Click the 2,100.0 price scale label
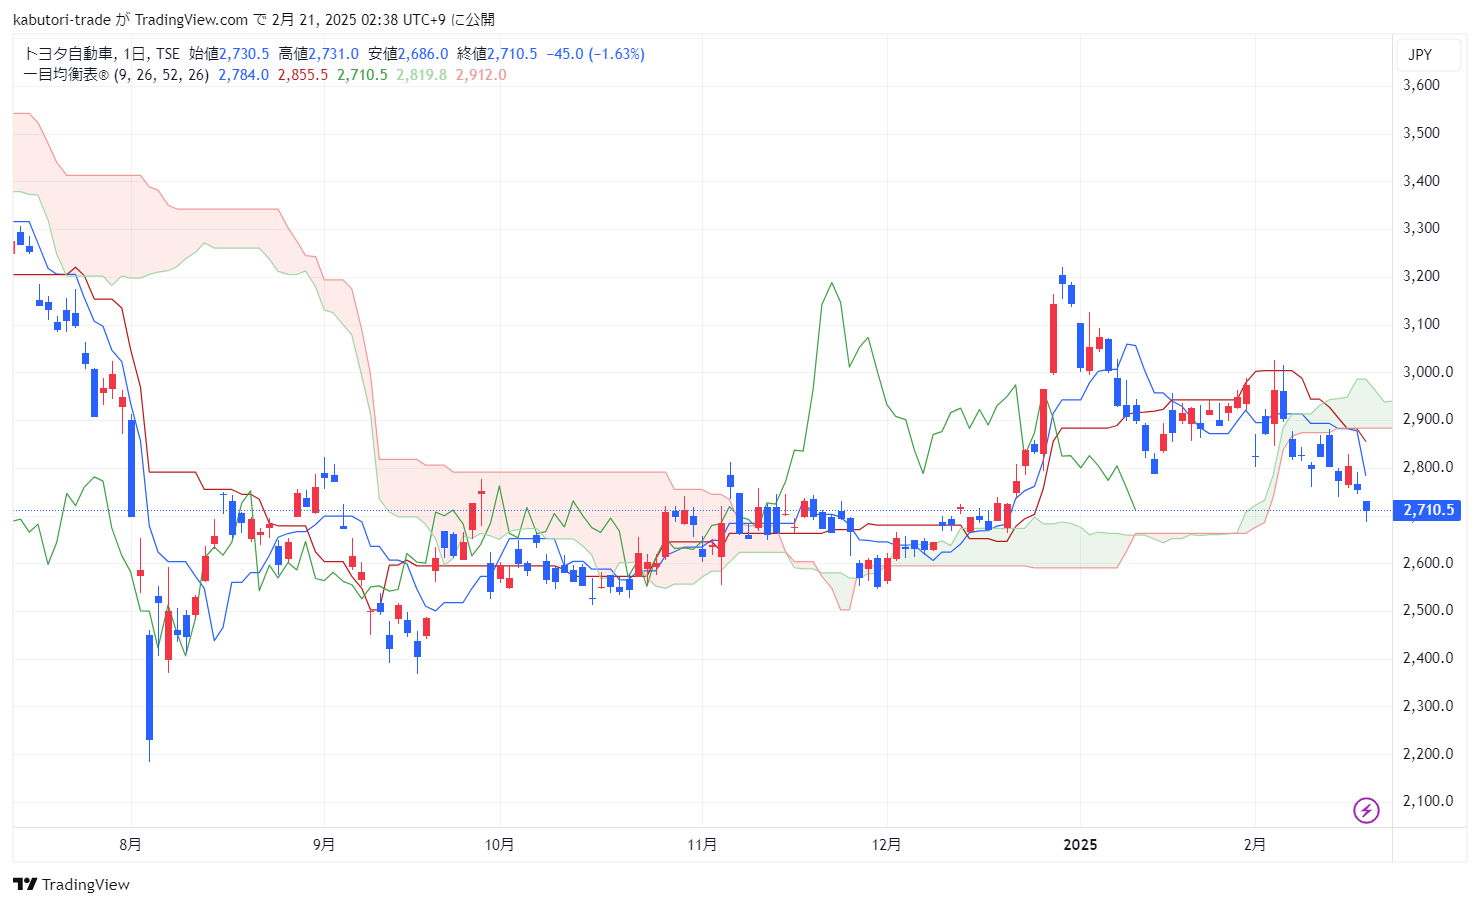 click(x=1429, y=801)
